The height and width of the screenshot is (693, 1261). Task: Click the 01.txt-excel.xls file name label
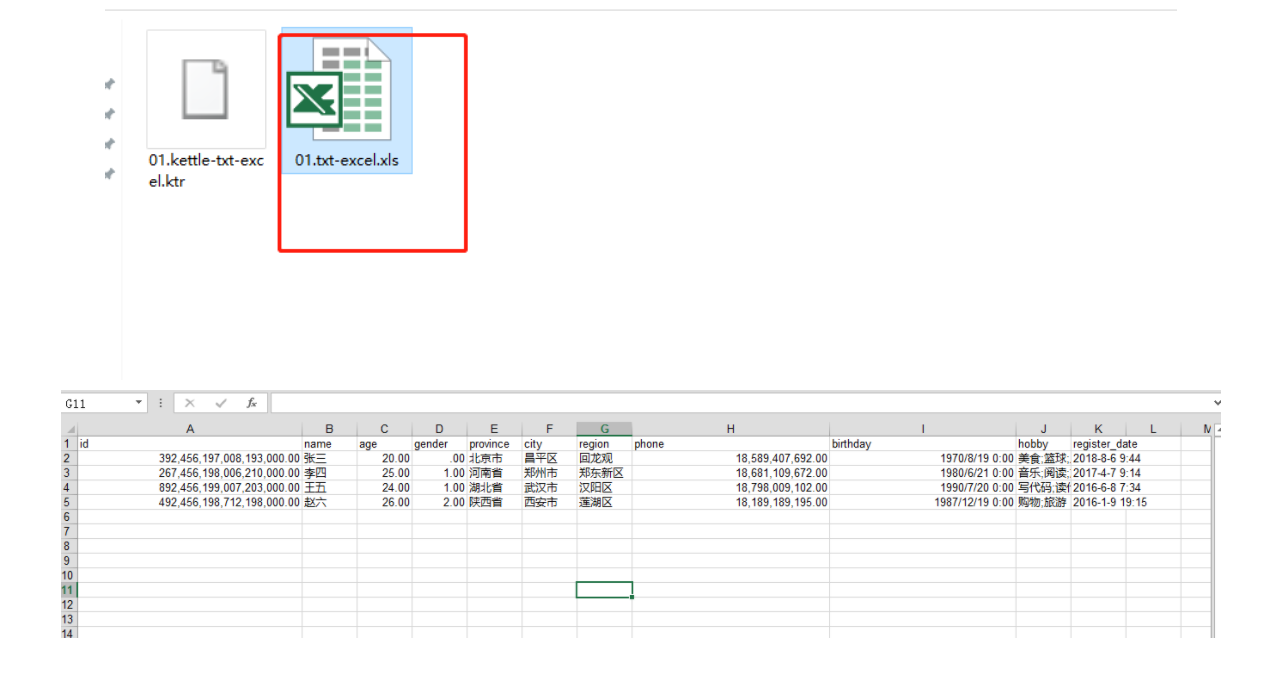pyautogui.click(x=346, y=160)
